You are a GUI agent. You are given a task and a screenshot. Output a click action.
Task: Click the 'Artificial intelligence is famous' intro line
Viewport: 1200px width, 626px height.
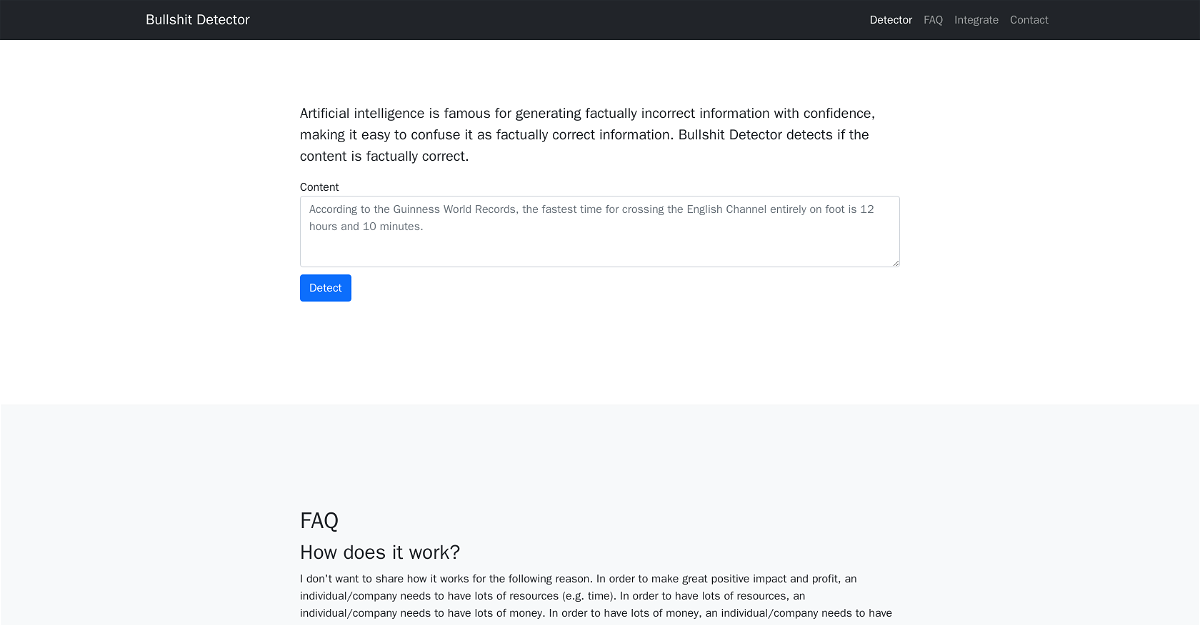coord(587,114)
